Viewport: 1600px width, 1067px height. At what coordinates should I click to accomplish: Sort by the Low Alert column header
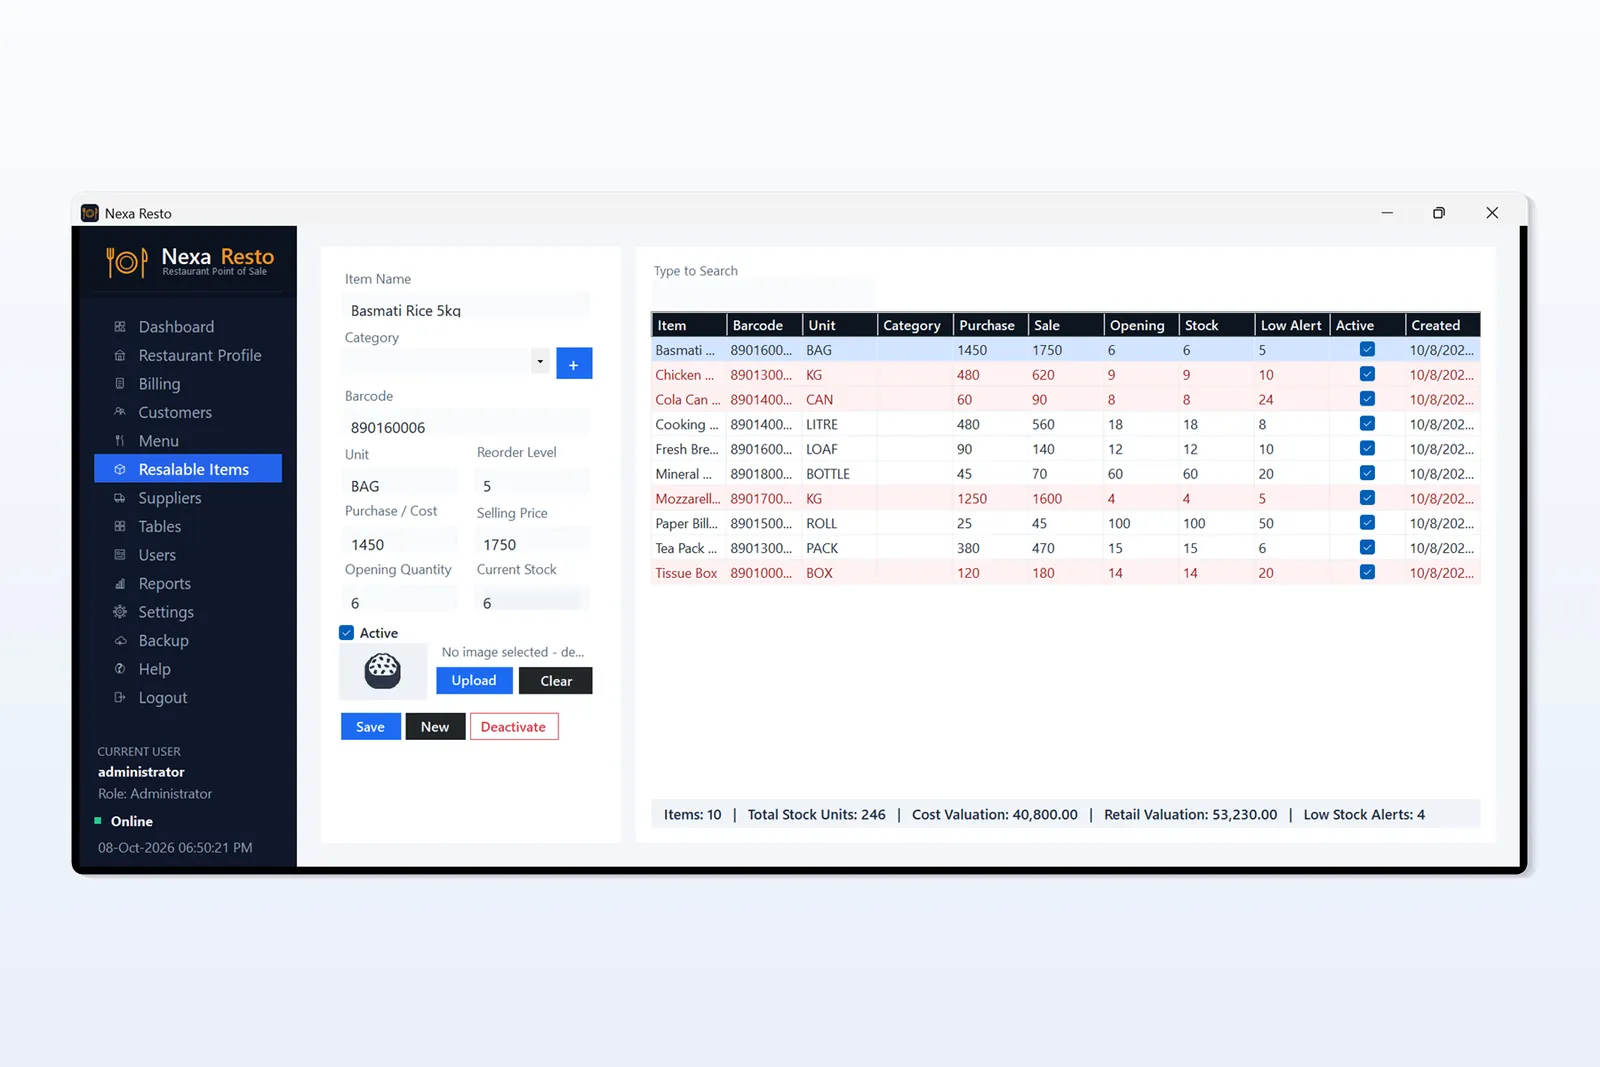click(x=1292, y=325)
